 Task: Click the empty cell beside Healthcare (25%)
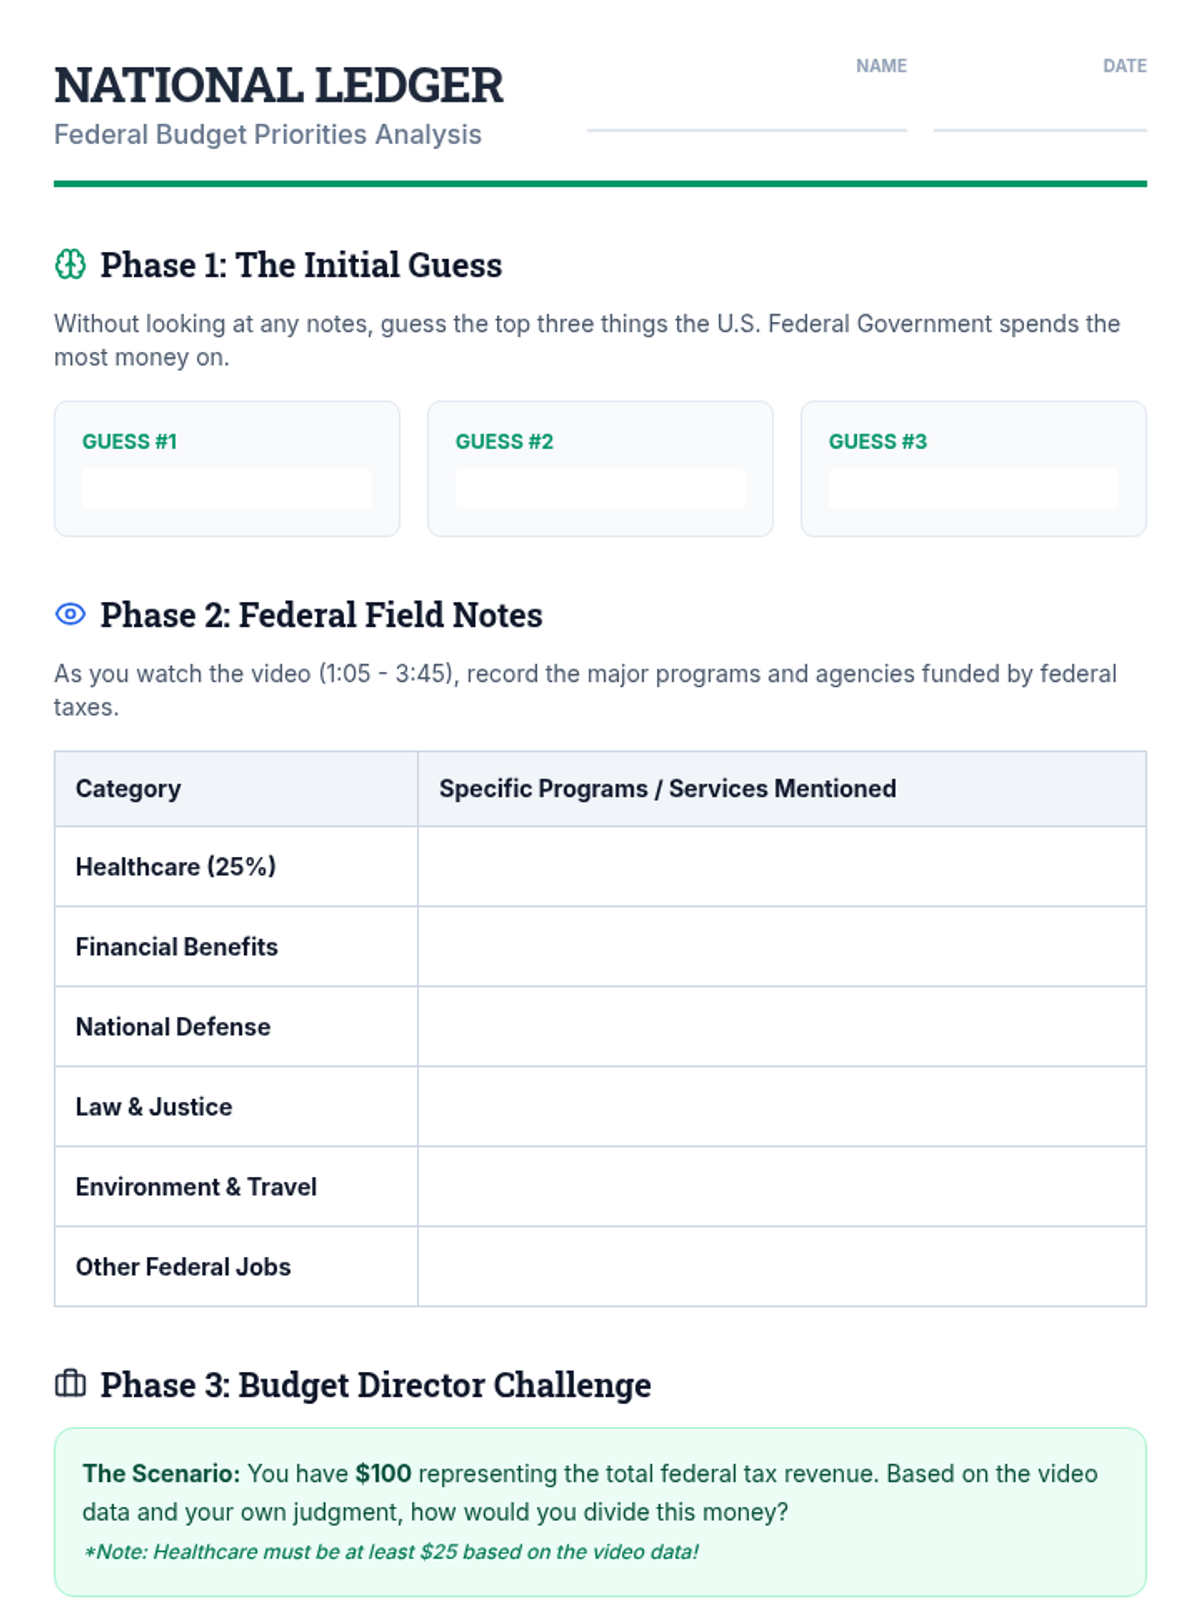(781, 866)
